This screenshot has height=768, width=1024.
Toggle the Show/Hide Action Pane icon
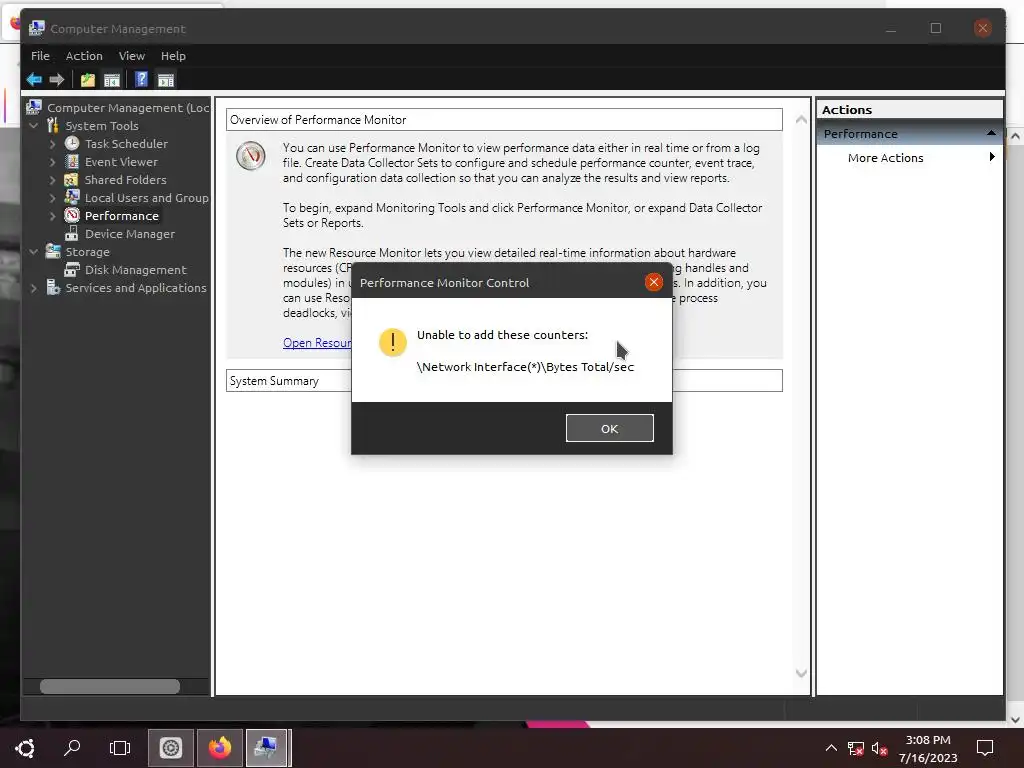click(166, 80)
